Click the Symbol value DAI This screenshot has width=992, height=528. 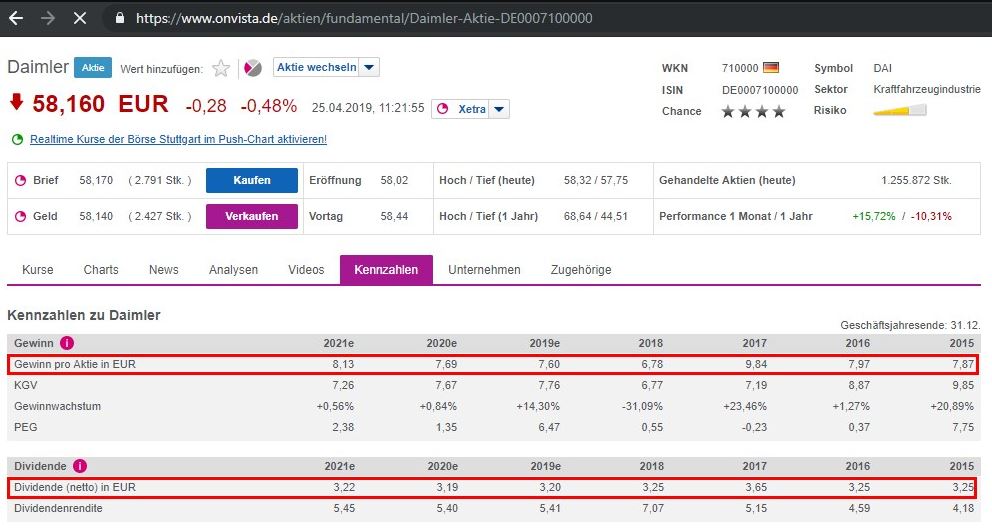(x=883, y=68)
